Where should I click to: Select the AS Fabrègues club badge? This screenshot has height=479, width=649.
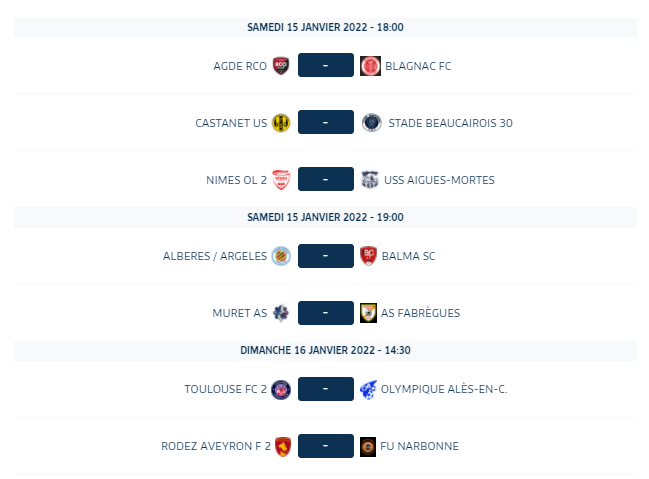tap(368, 313)
